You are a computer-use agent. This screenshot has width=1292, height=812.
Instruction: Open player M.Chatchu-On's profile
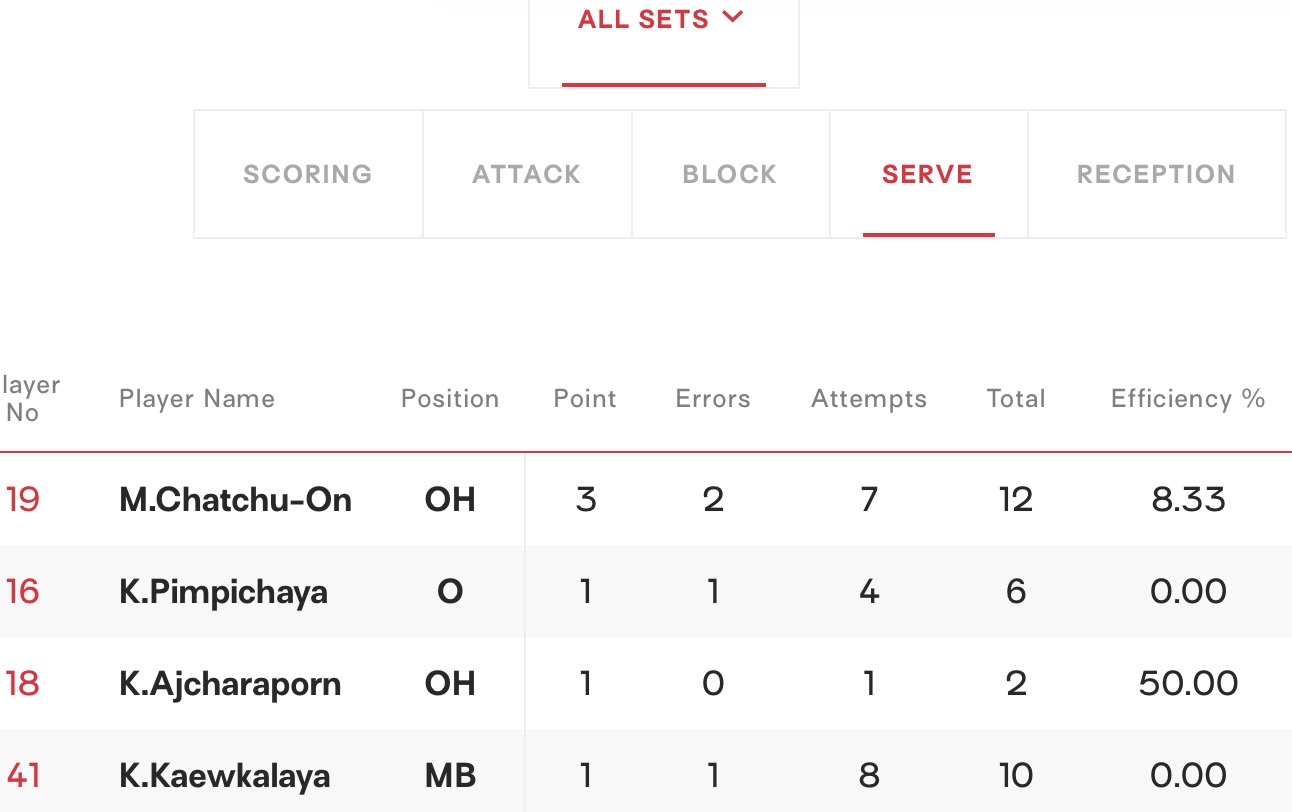(236, 499)
